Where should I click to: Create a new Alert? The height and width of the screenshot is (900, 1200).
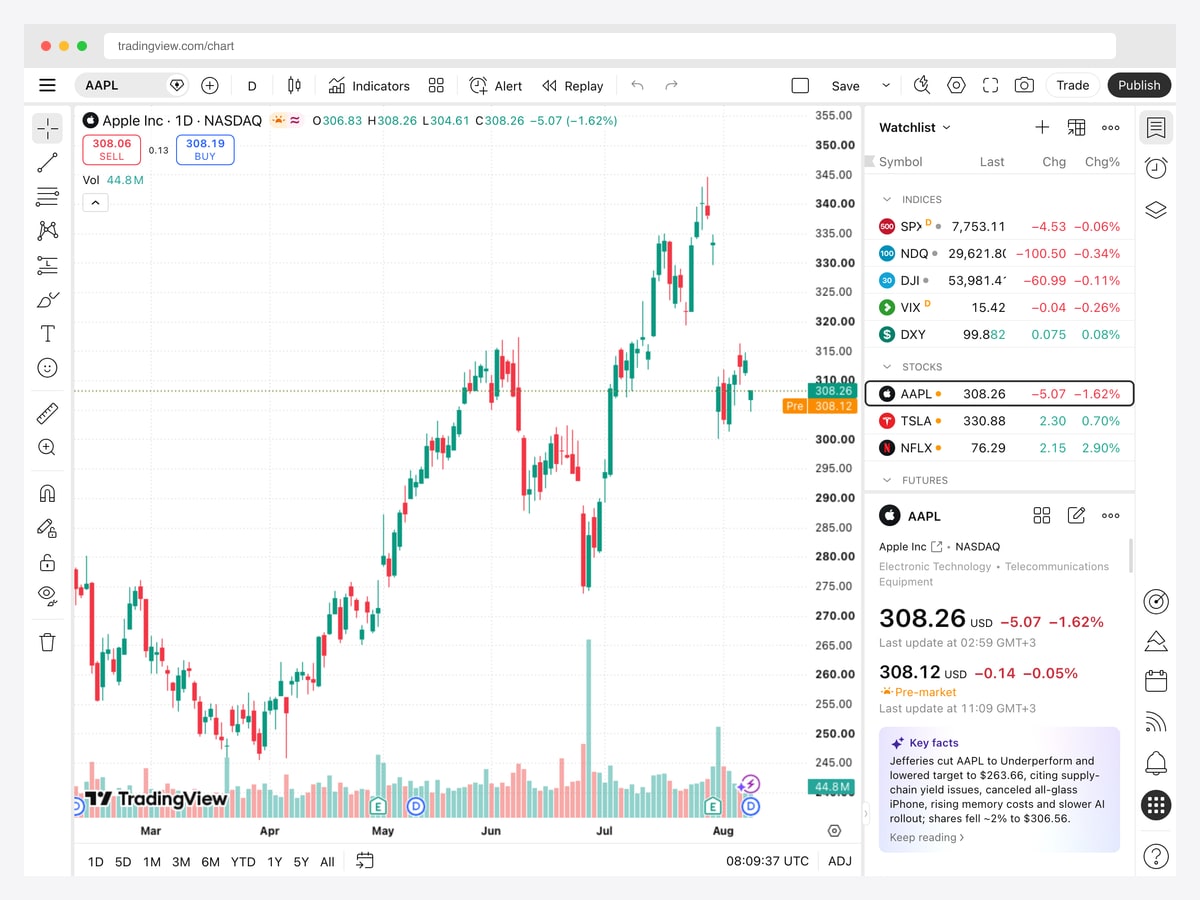click(496, 86)
